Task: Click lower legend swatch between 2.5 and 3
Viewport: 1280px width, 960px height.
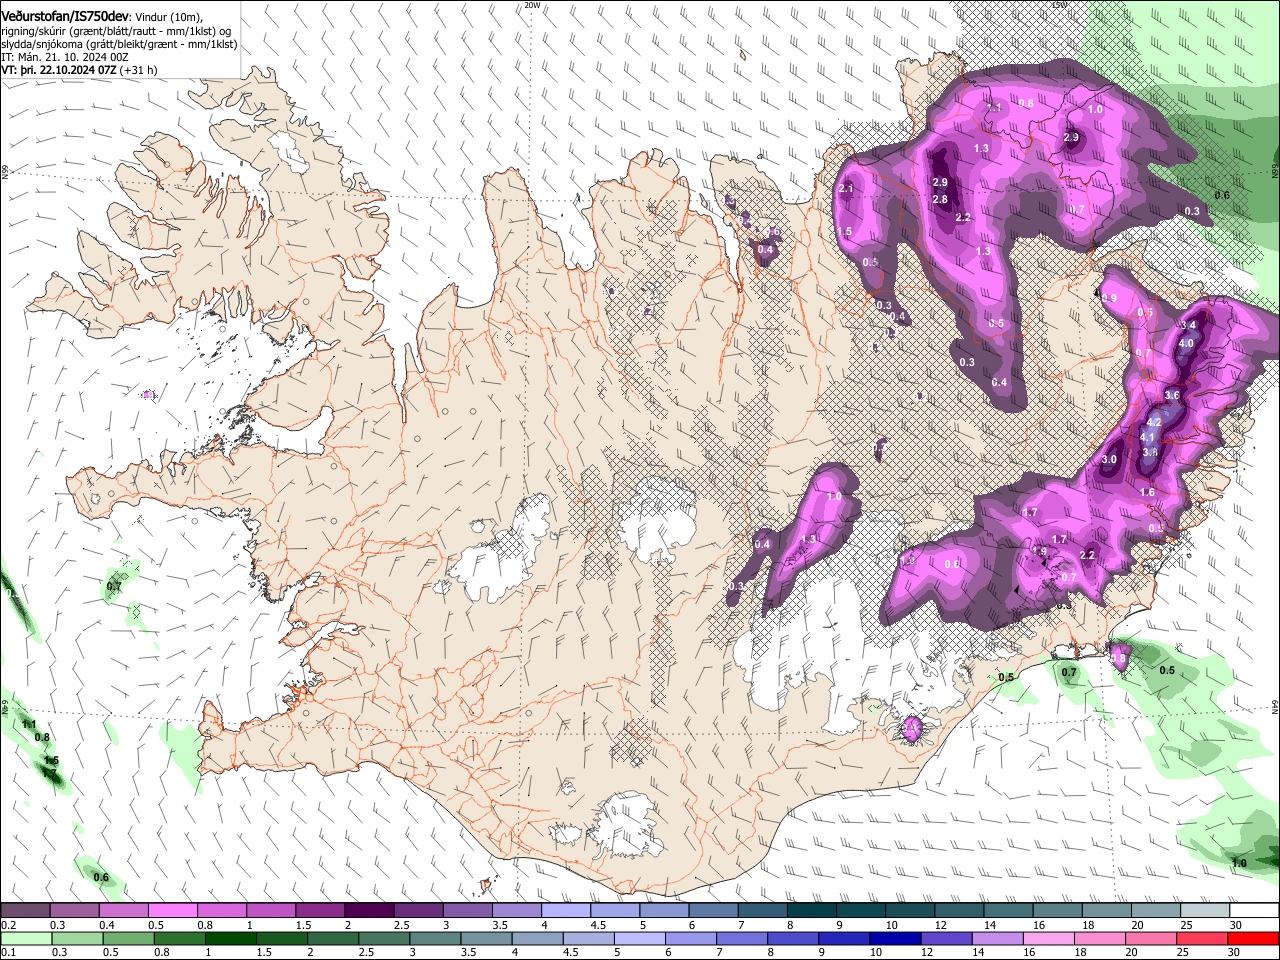Action: 384,938
